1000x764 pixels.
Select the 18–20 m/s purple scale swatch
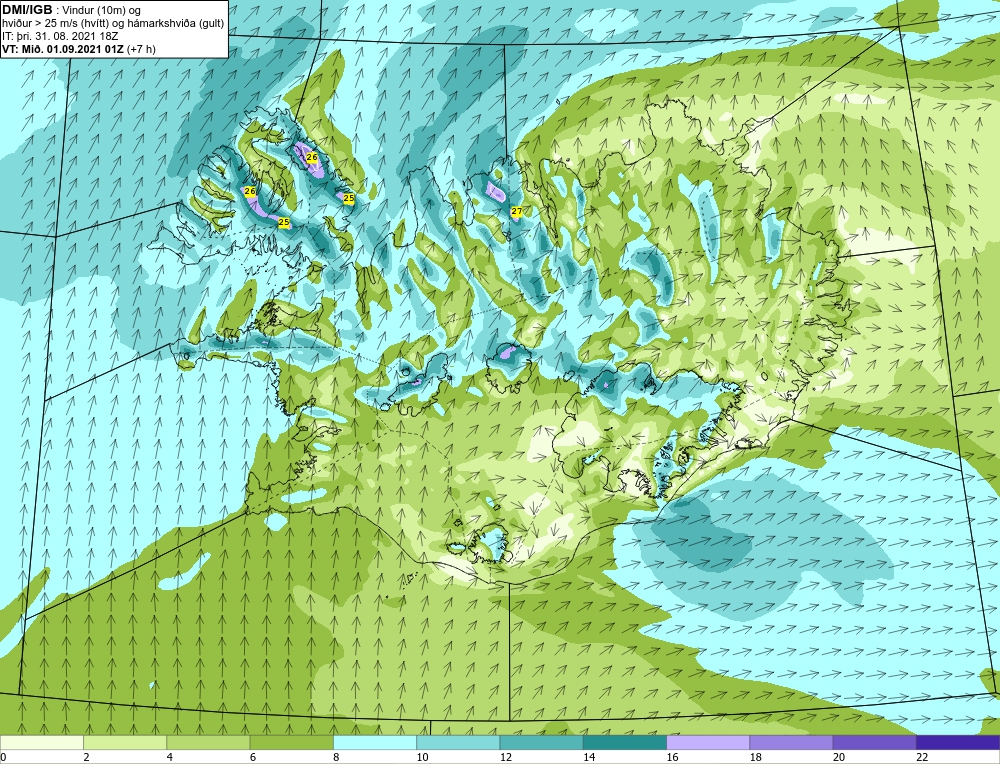click(x=791, y=742)
